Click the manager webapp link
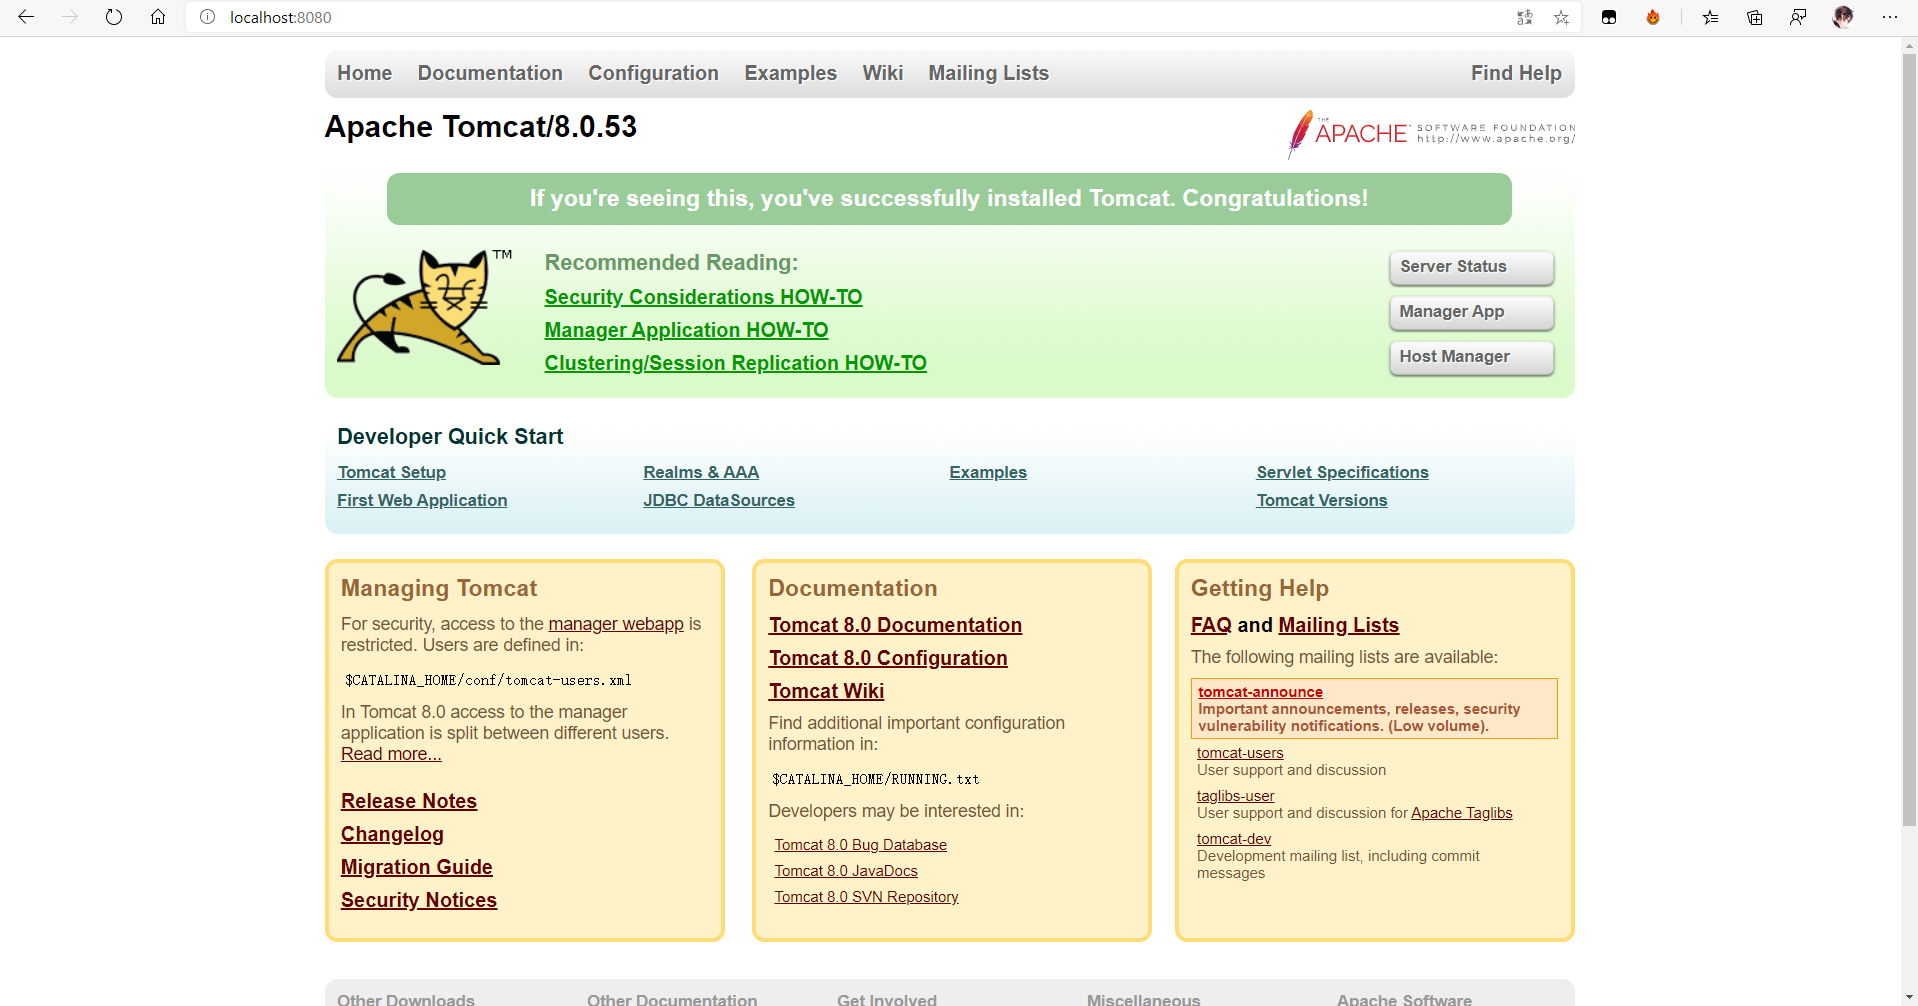Viewport: 1918px width, 1006px height. 616,624
